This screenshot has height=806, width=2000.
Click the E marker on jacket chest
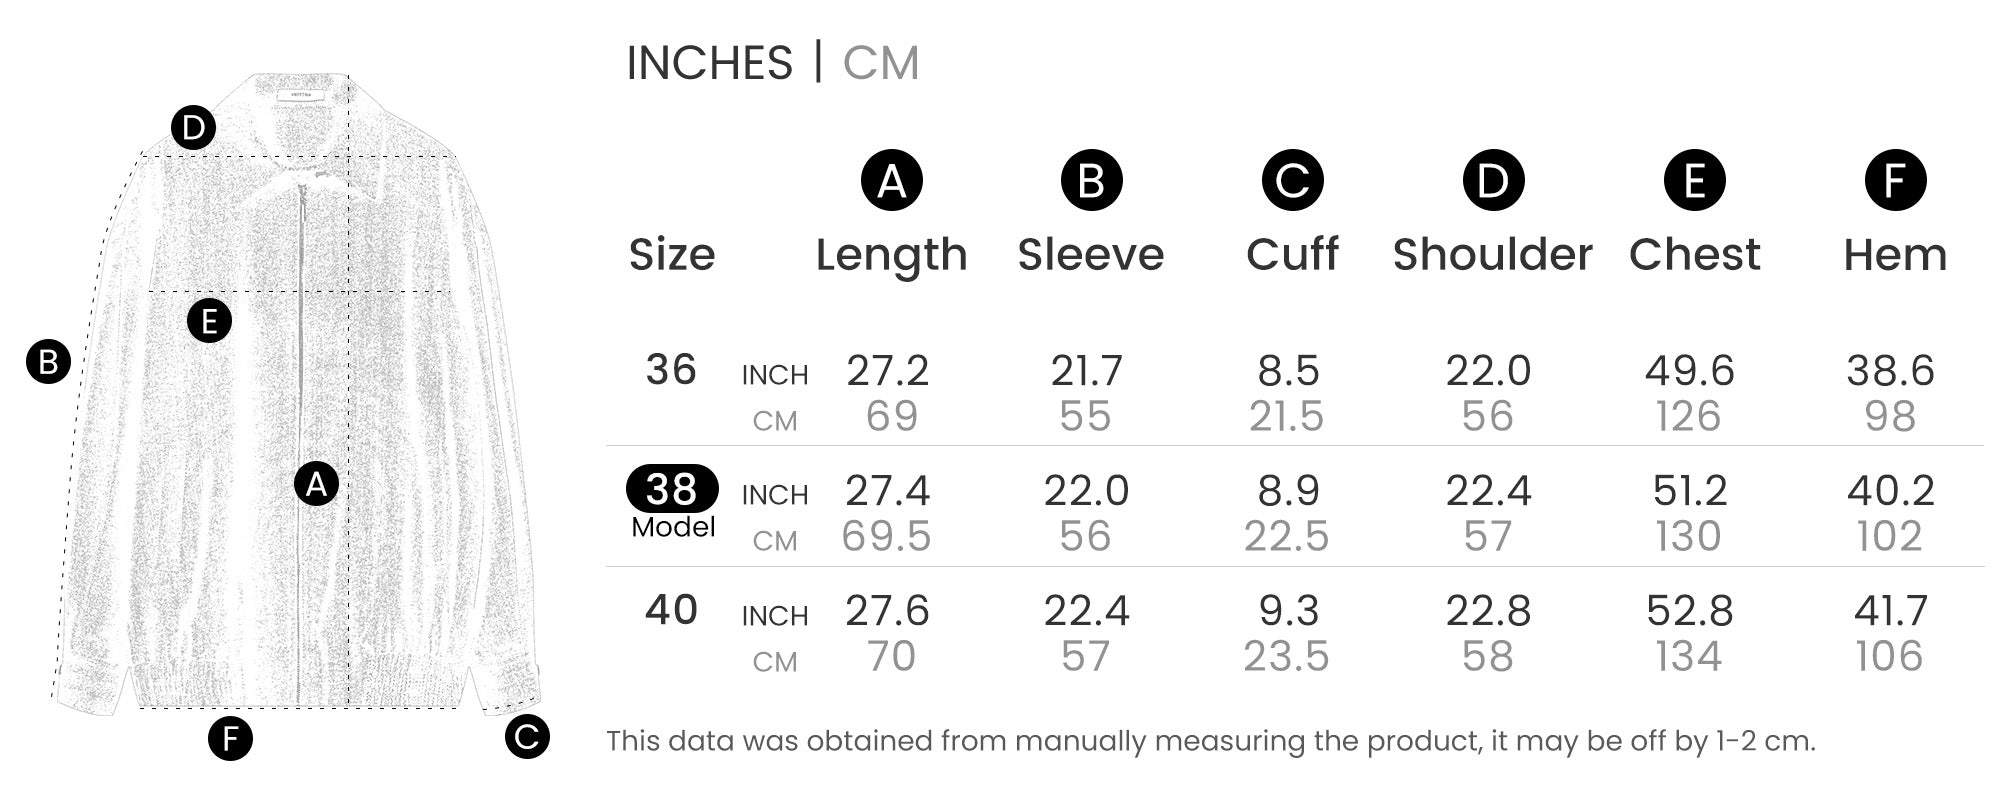tap(209, 321)
